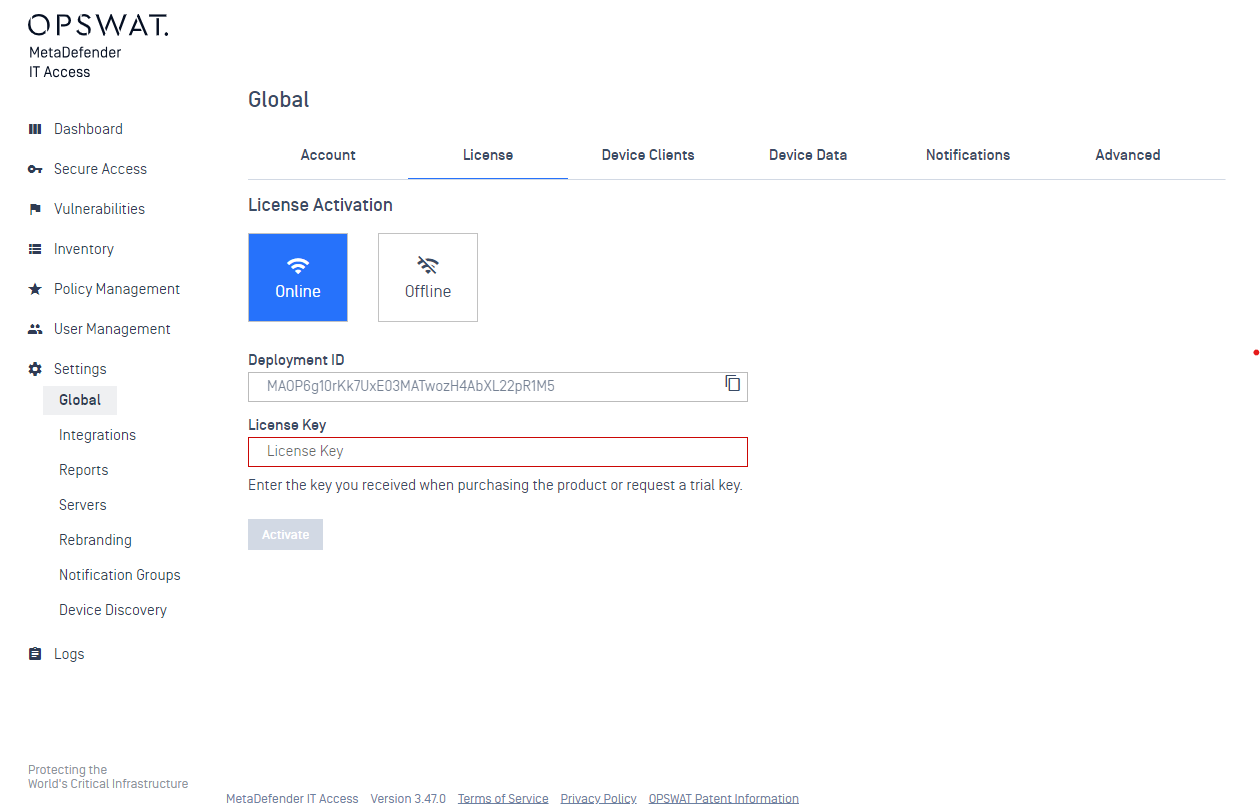Screen dimensions: 1260x805
Task: Open Reports settings
Action: pos(83,470)
